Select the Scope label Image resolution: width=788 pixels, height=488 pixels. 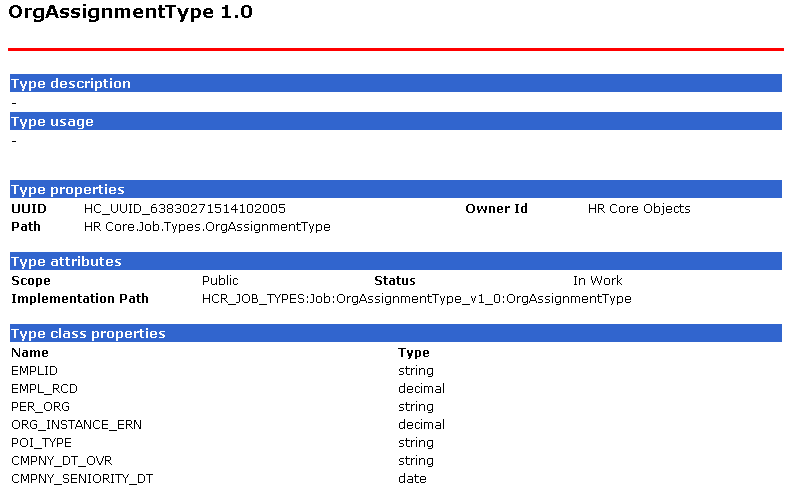tap(31, 280)
